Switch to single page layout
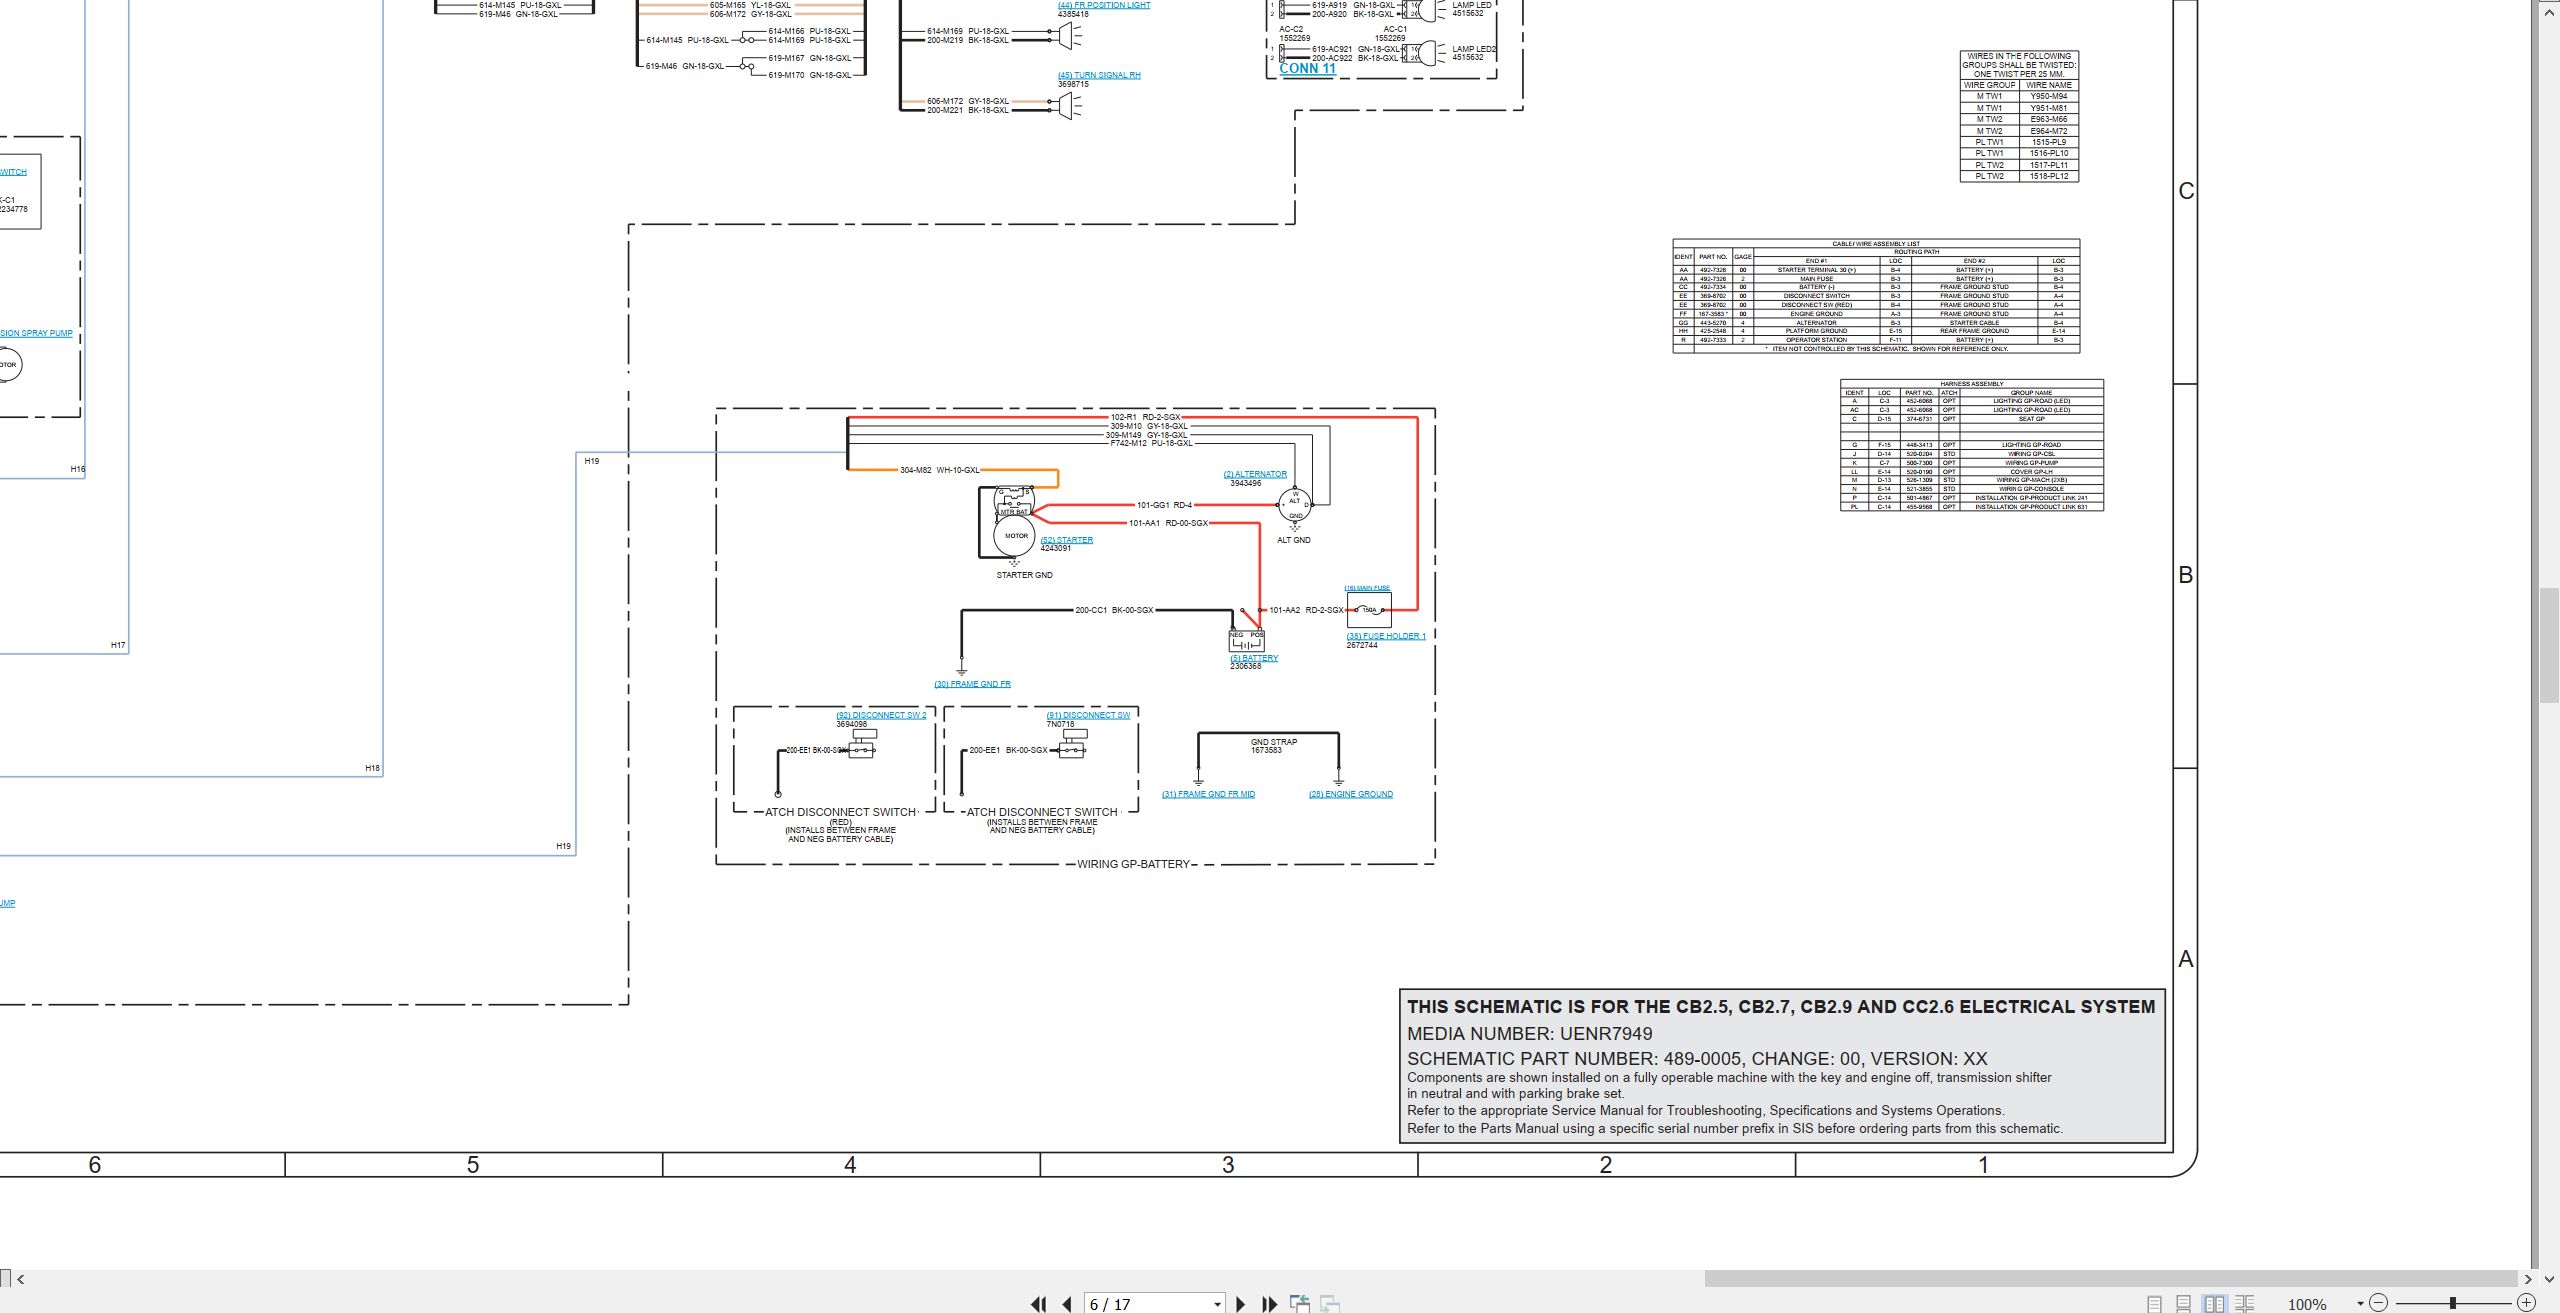This screenshot has height=1313, width=2560. pos(2154,1304)
